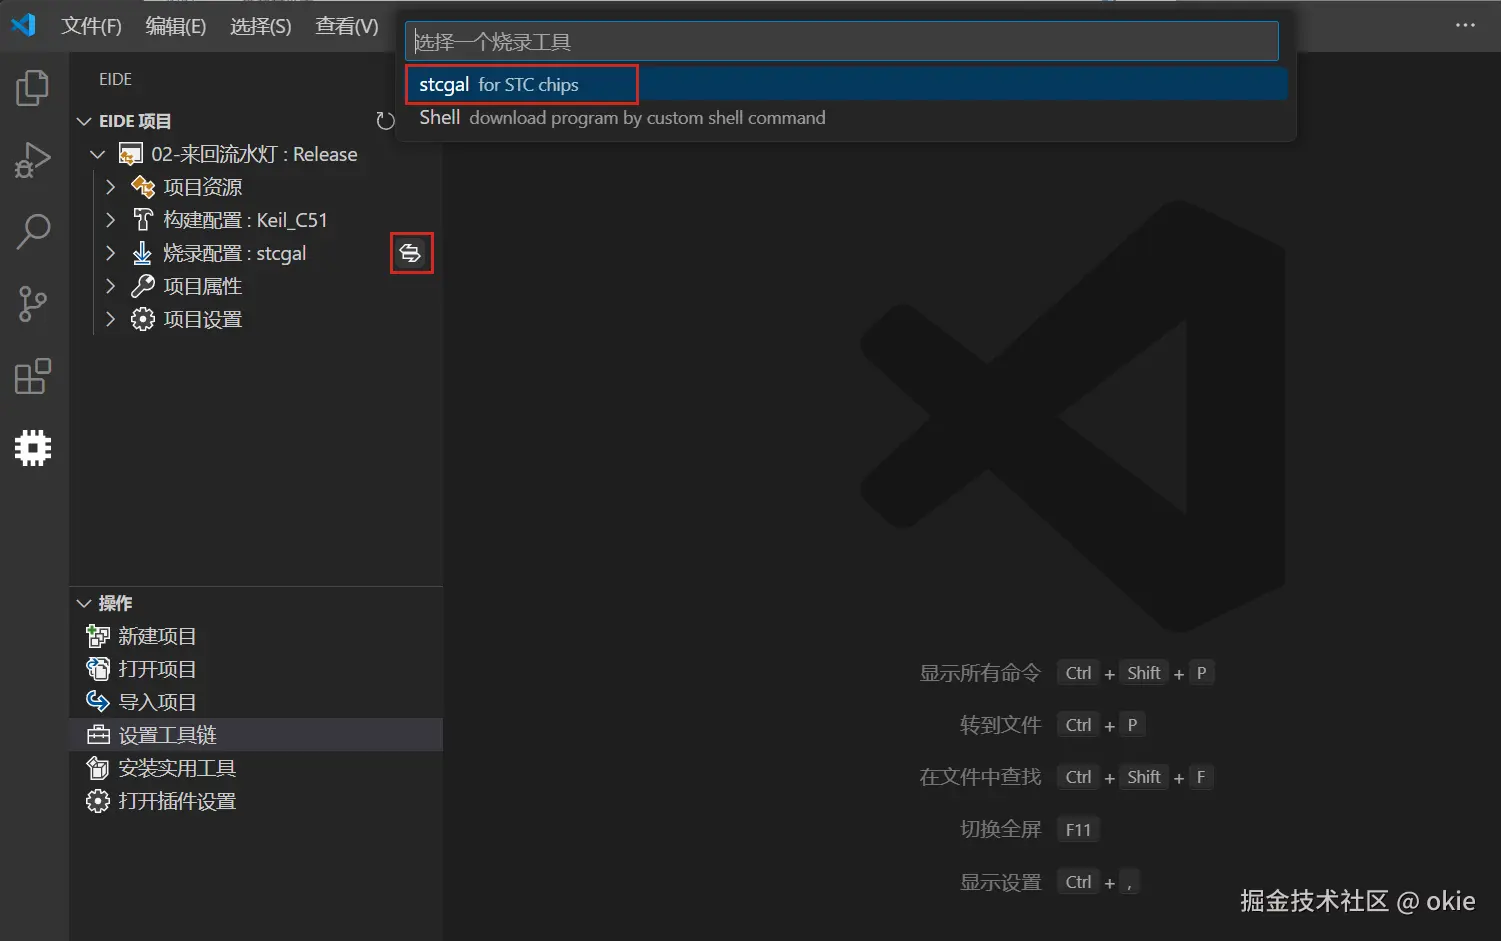Open the Run and Debug view

(33, 160)
